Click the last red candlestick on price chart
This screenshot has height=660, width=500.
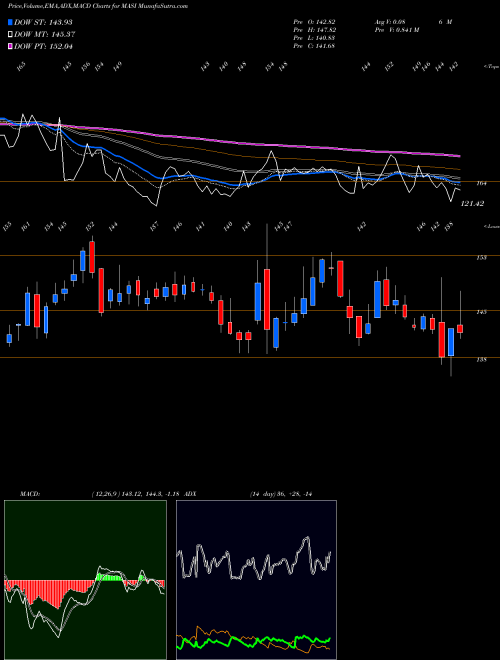coord(460,328)
